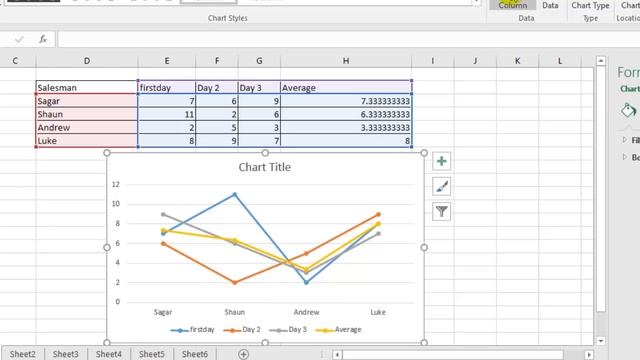
Task: Click horizontal scrollbar right arrow
Action: (x=588, y=355)
